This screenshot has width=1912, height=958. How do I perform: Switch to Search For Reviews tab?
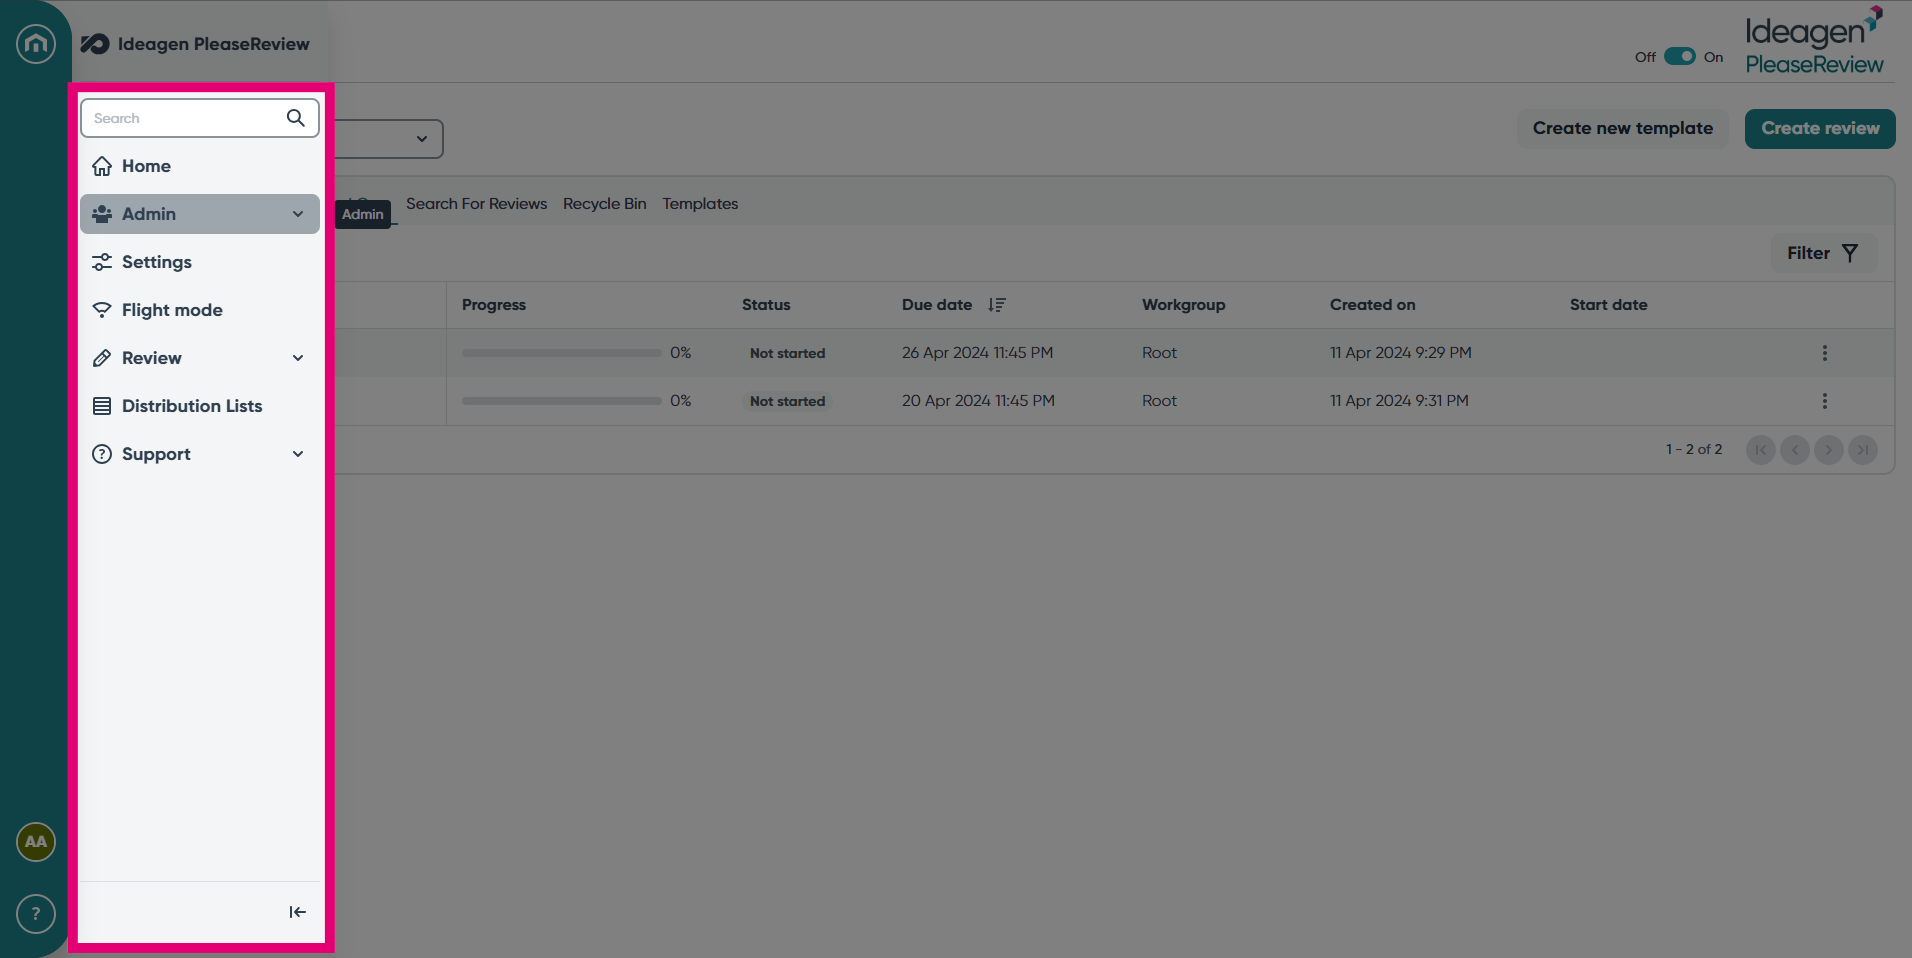pos(476,204)
